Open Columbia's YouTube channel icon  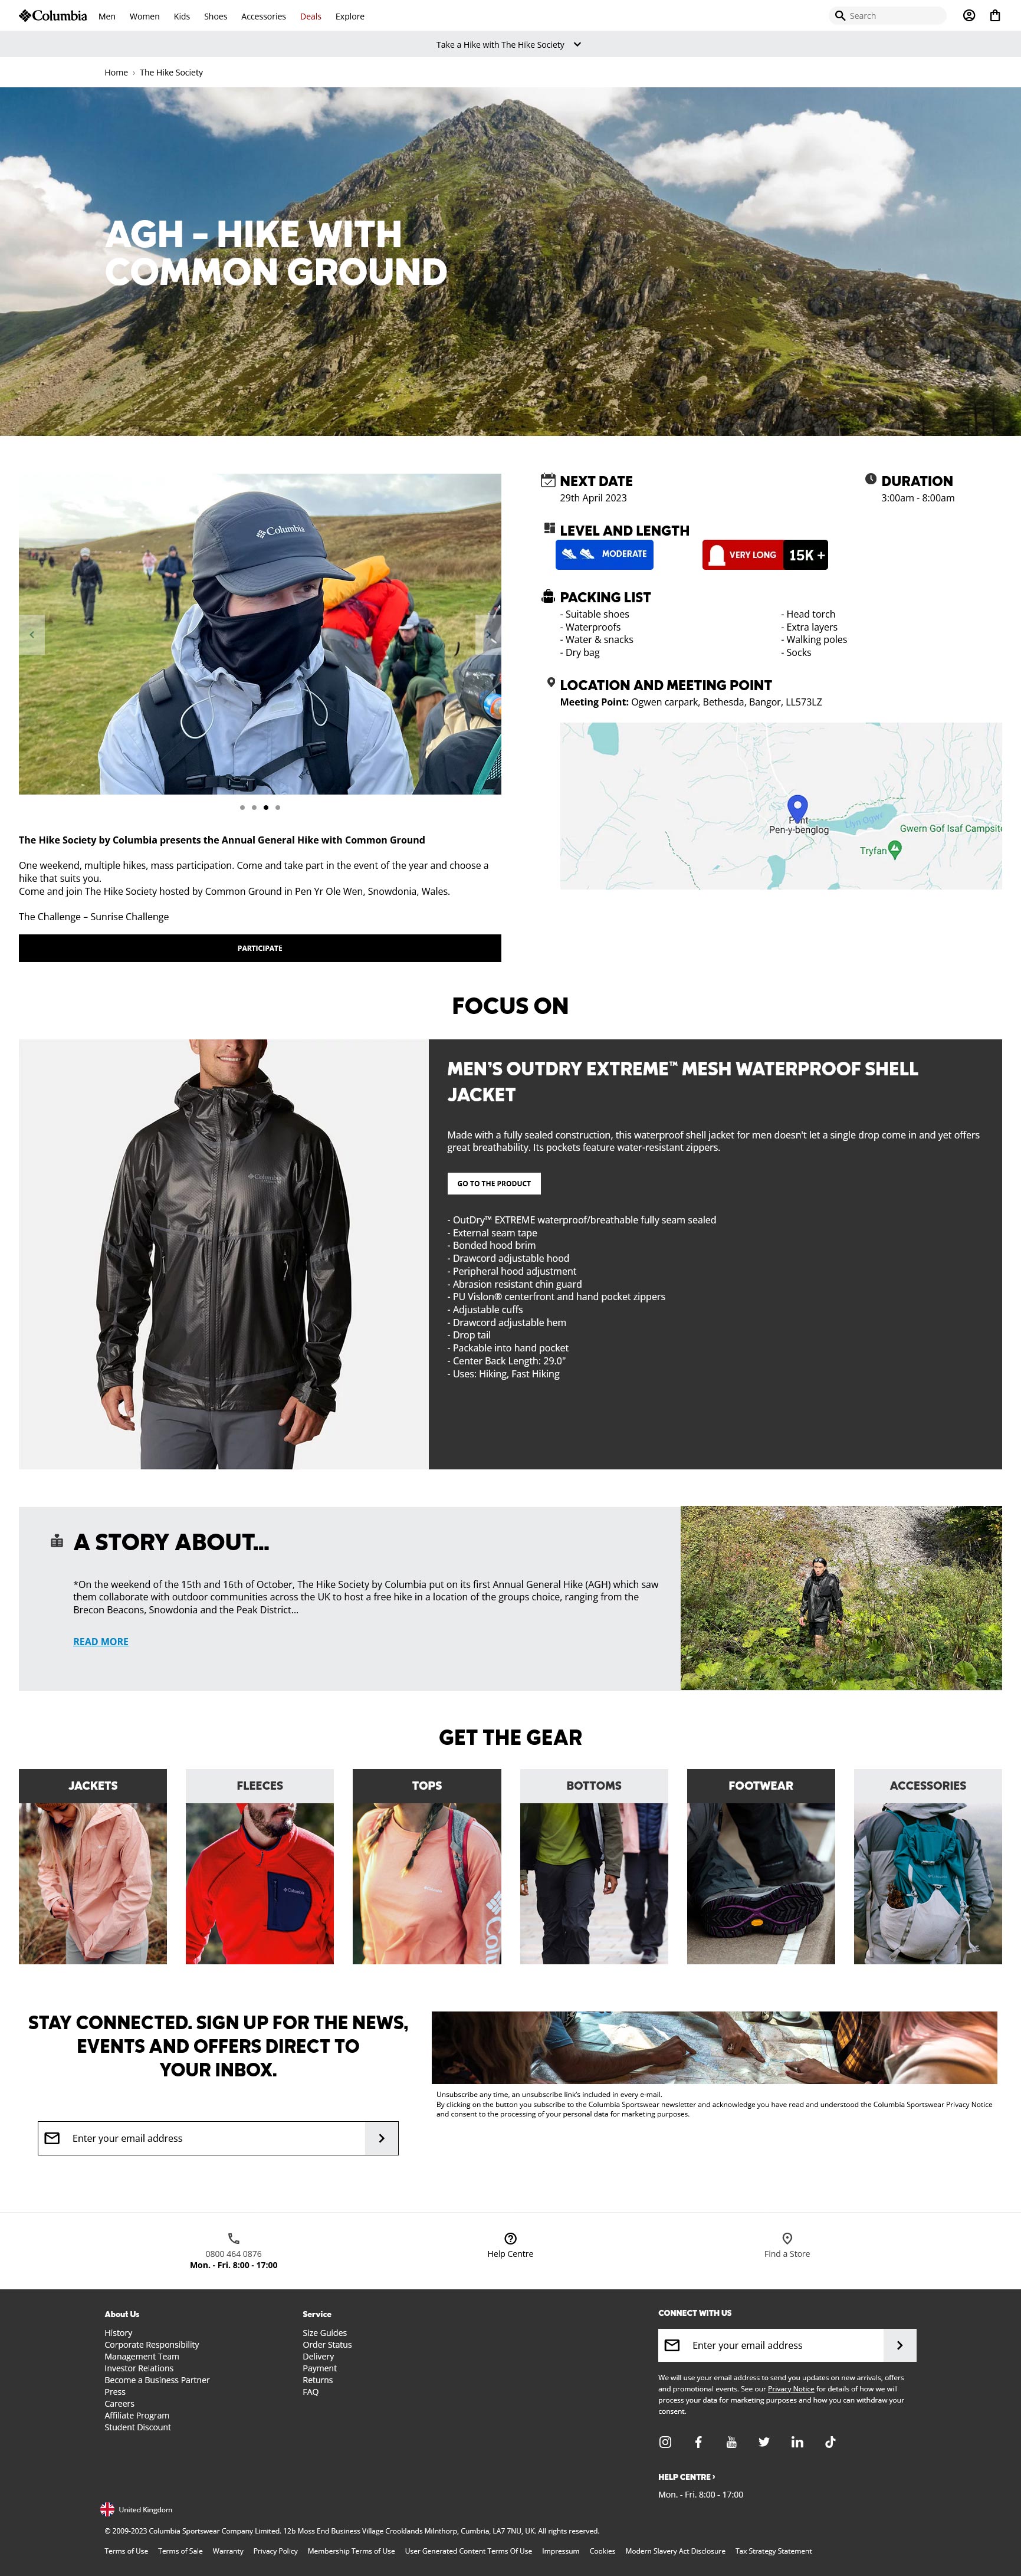click(731, 2441)
